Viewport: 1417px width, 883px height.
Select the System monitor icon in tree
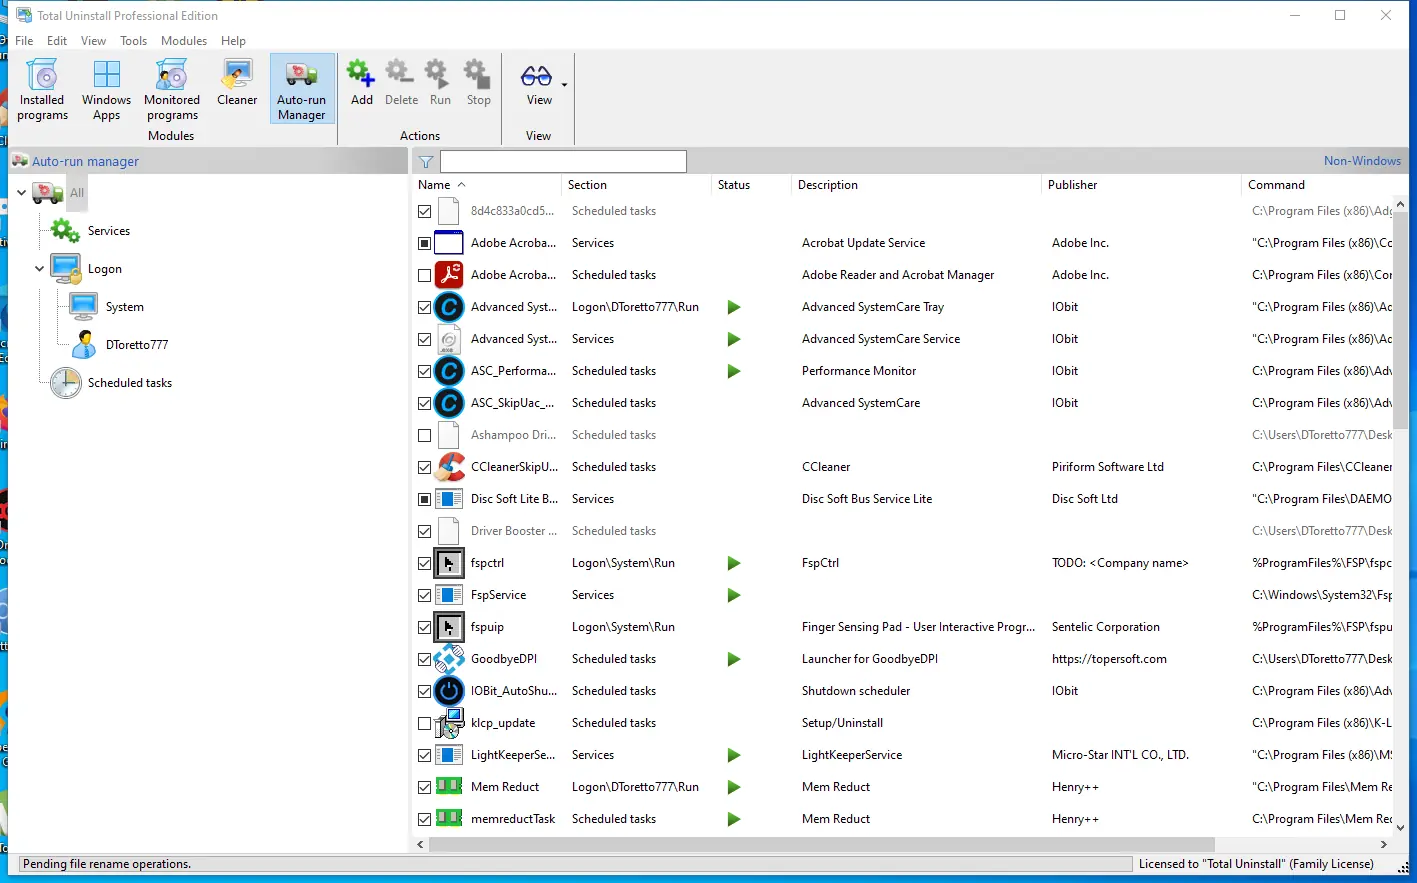click(x=84, y=307)
